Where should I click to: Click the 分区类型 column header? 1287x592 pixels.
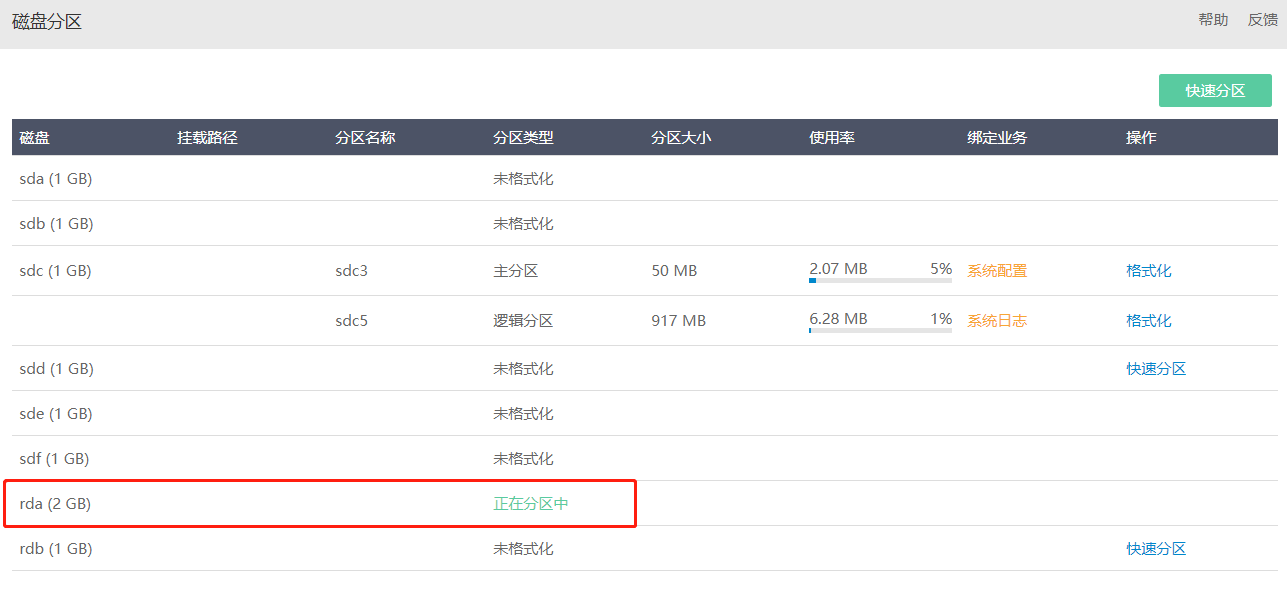523,137
